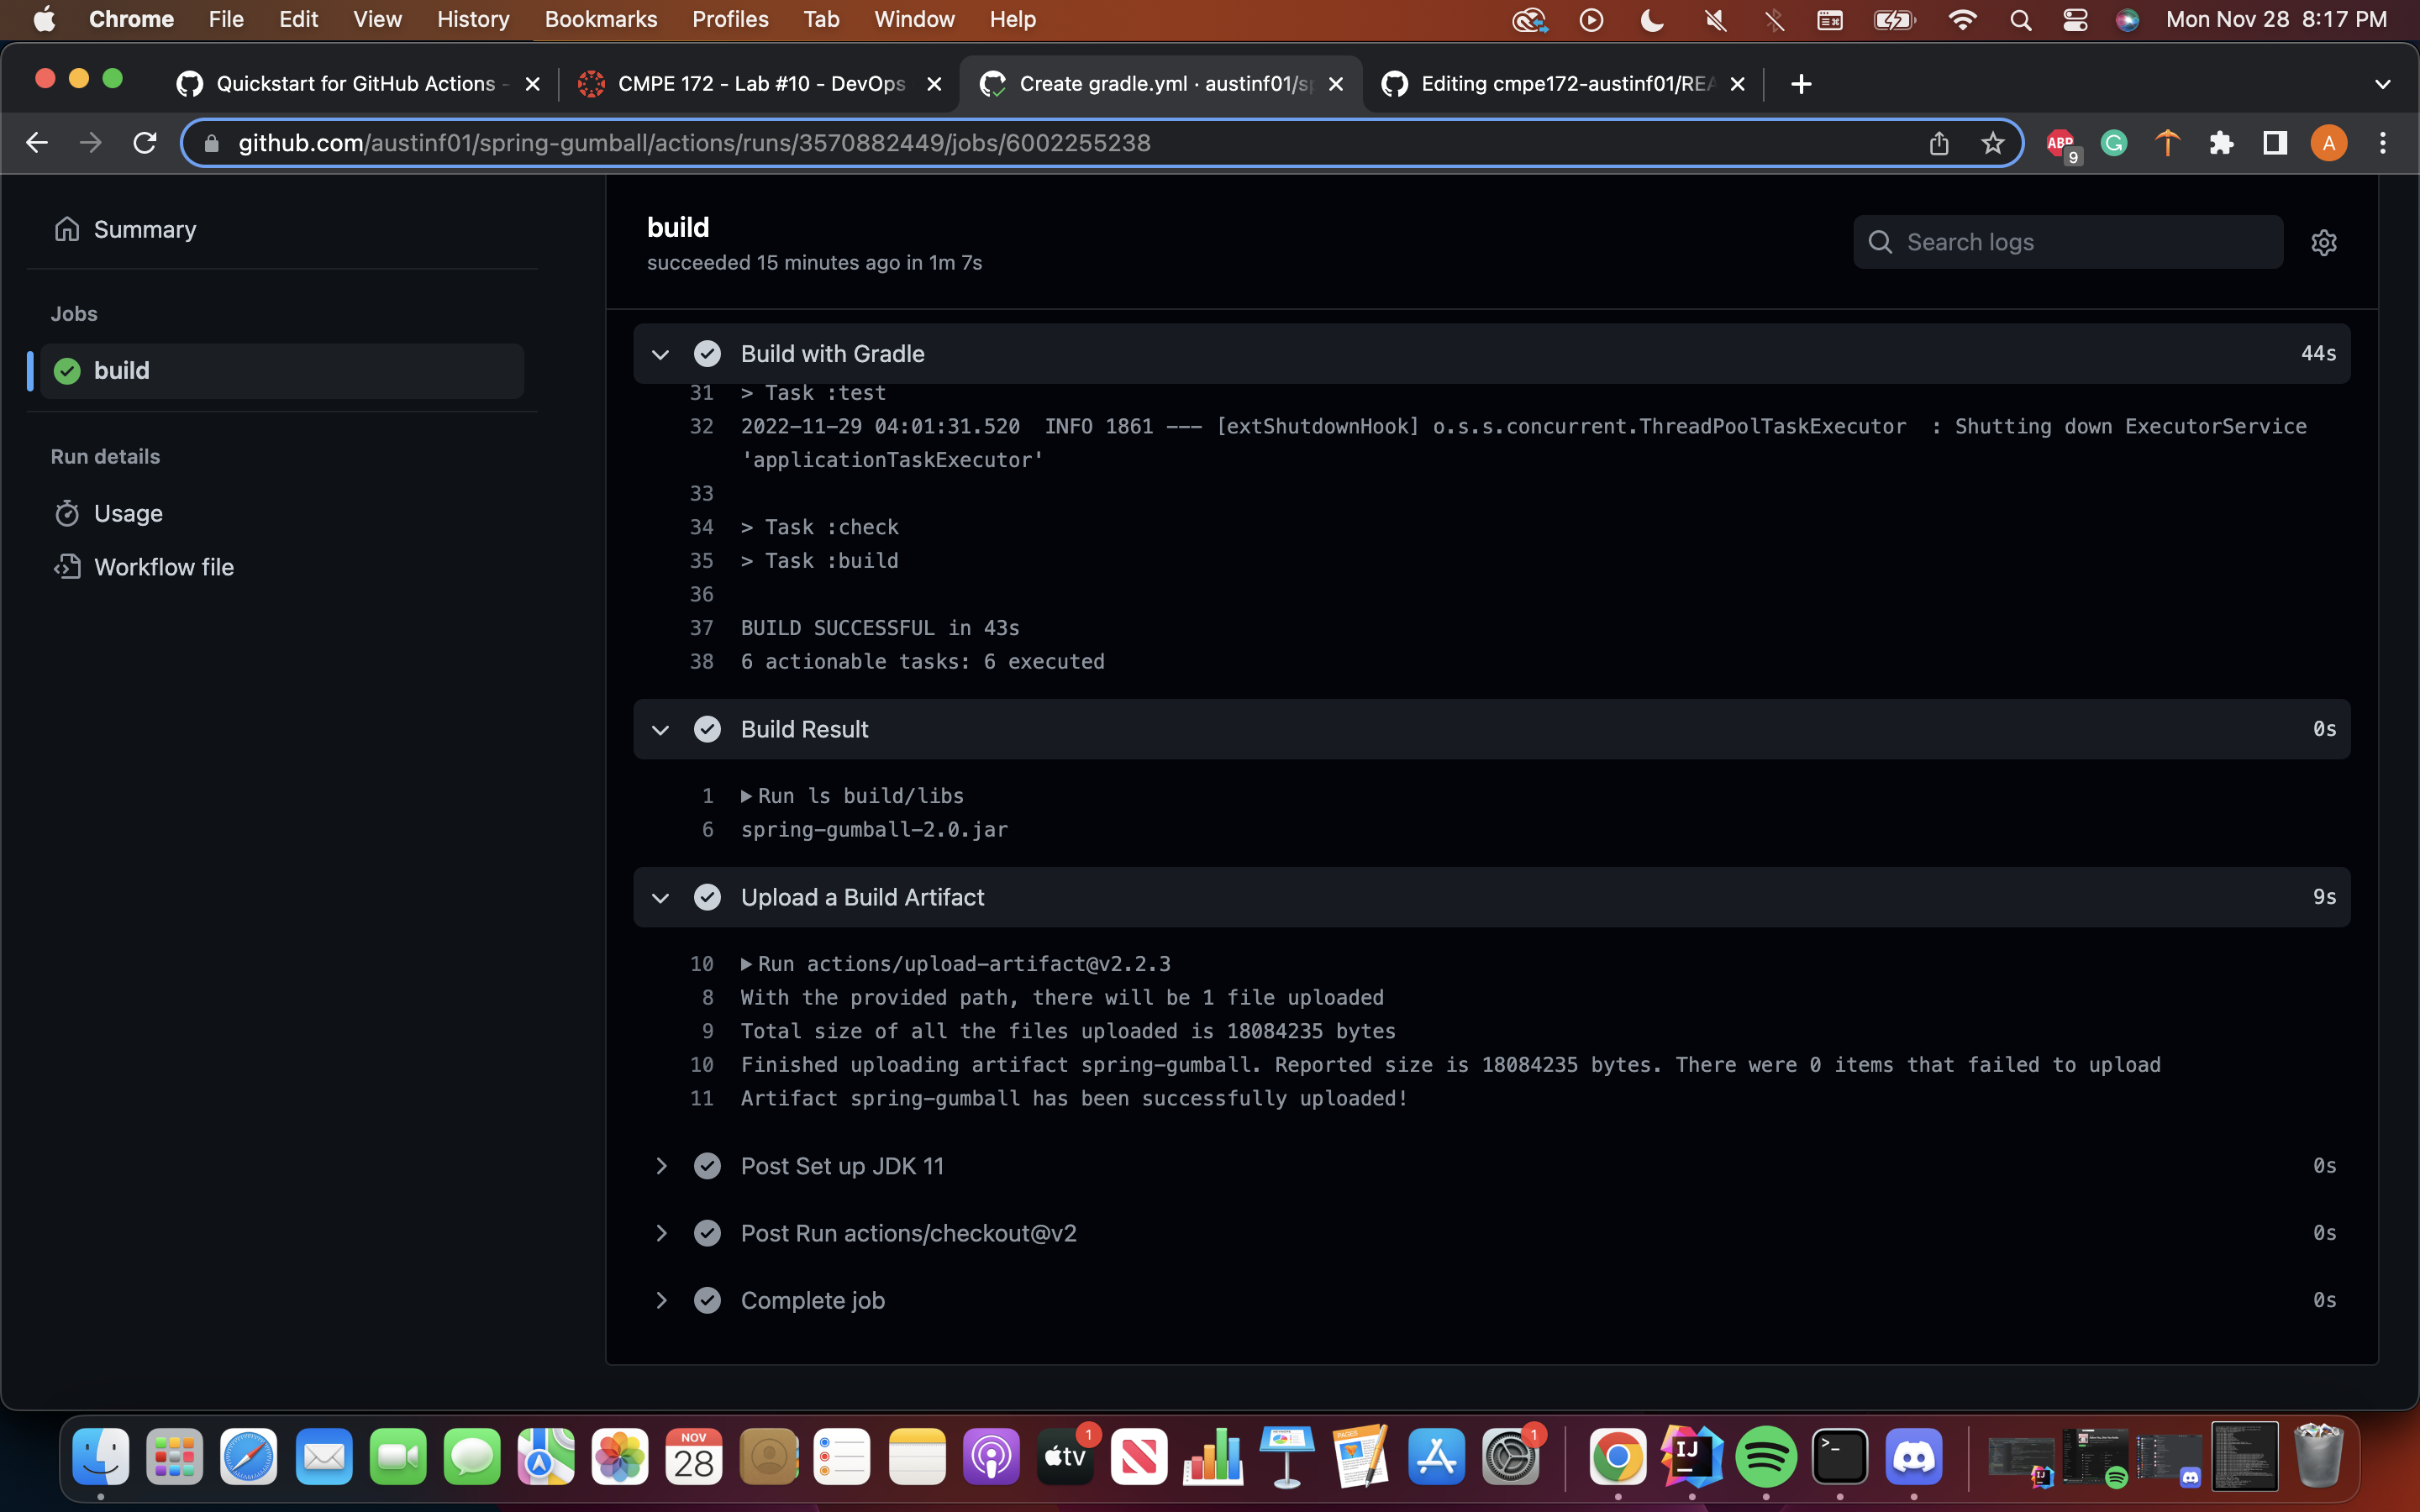The width and height of the screenshot is (2420, 1512).
Task: Click the menu bar date and time
Action: coord(2276,19)
